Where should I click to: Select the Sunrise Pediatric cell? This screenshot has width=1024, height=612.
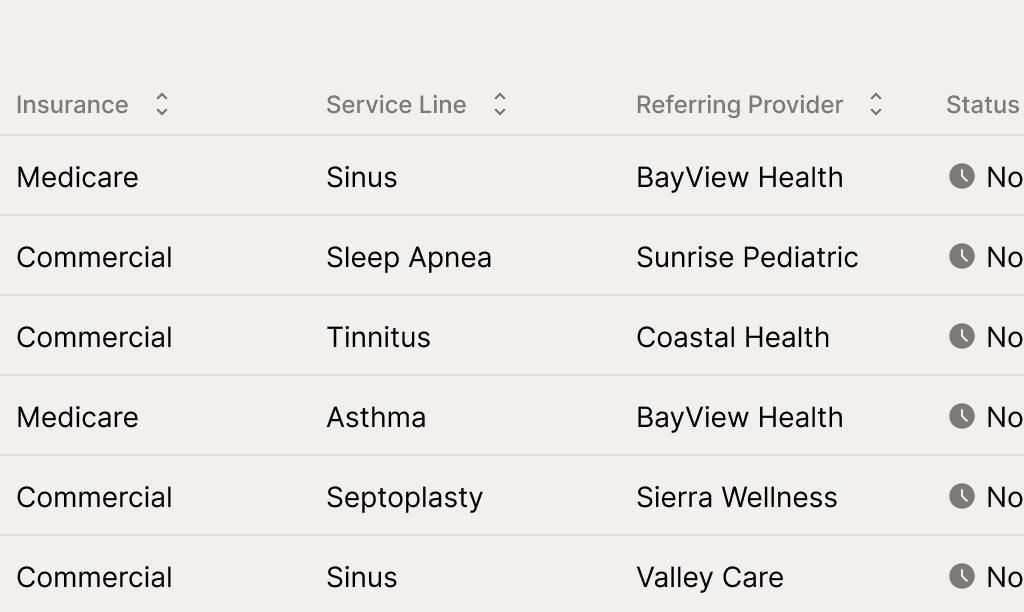[x=747, y=257]
